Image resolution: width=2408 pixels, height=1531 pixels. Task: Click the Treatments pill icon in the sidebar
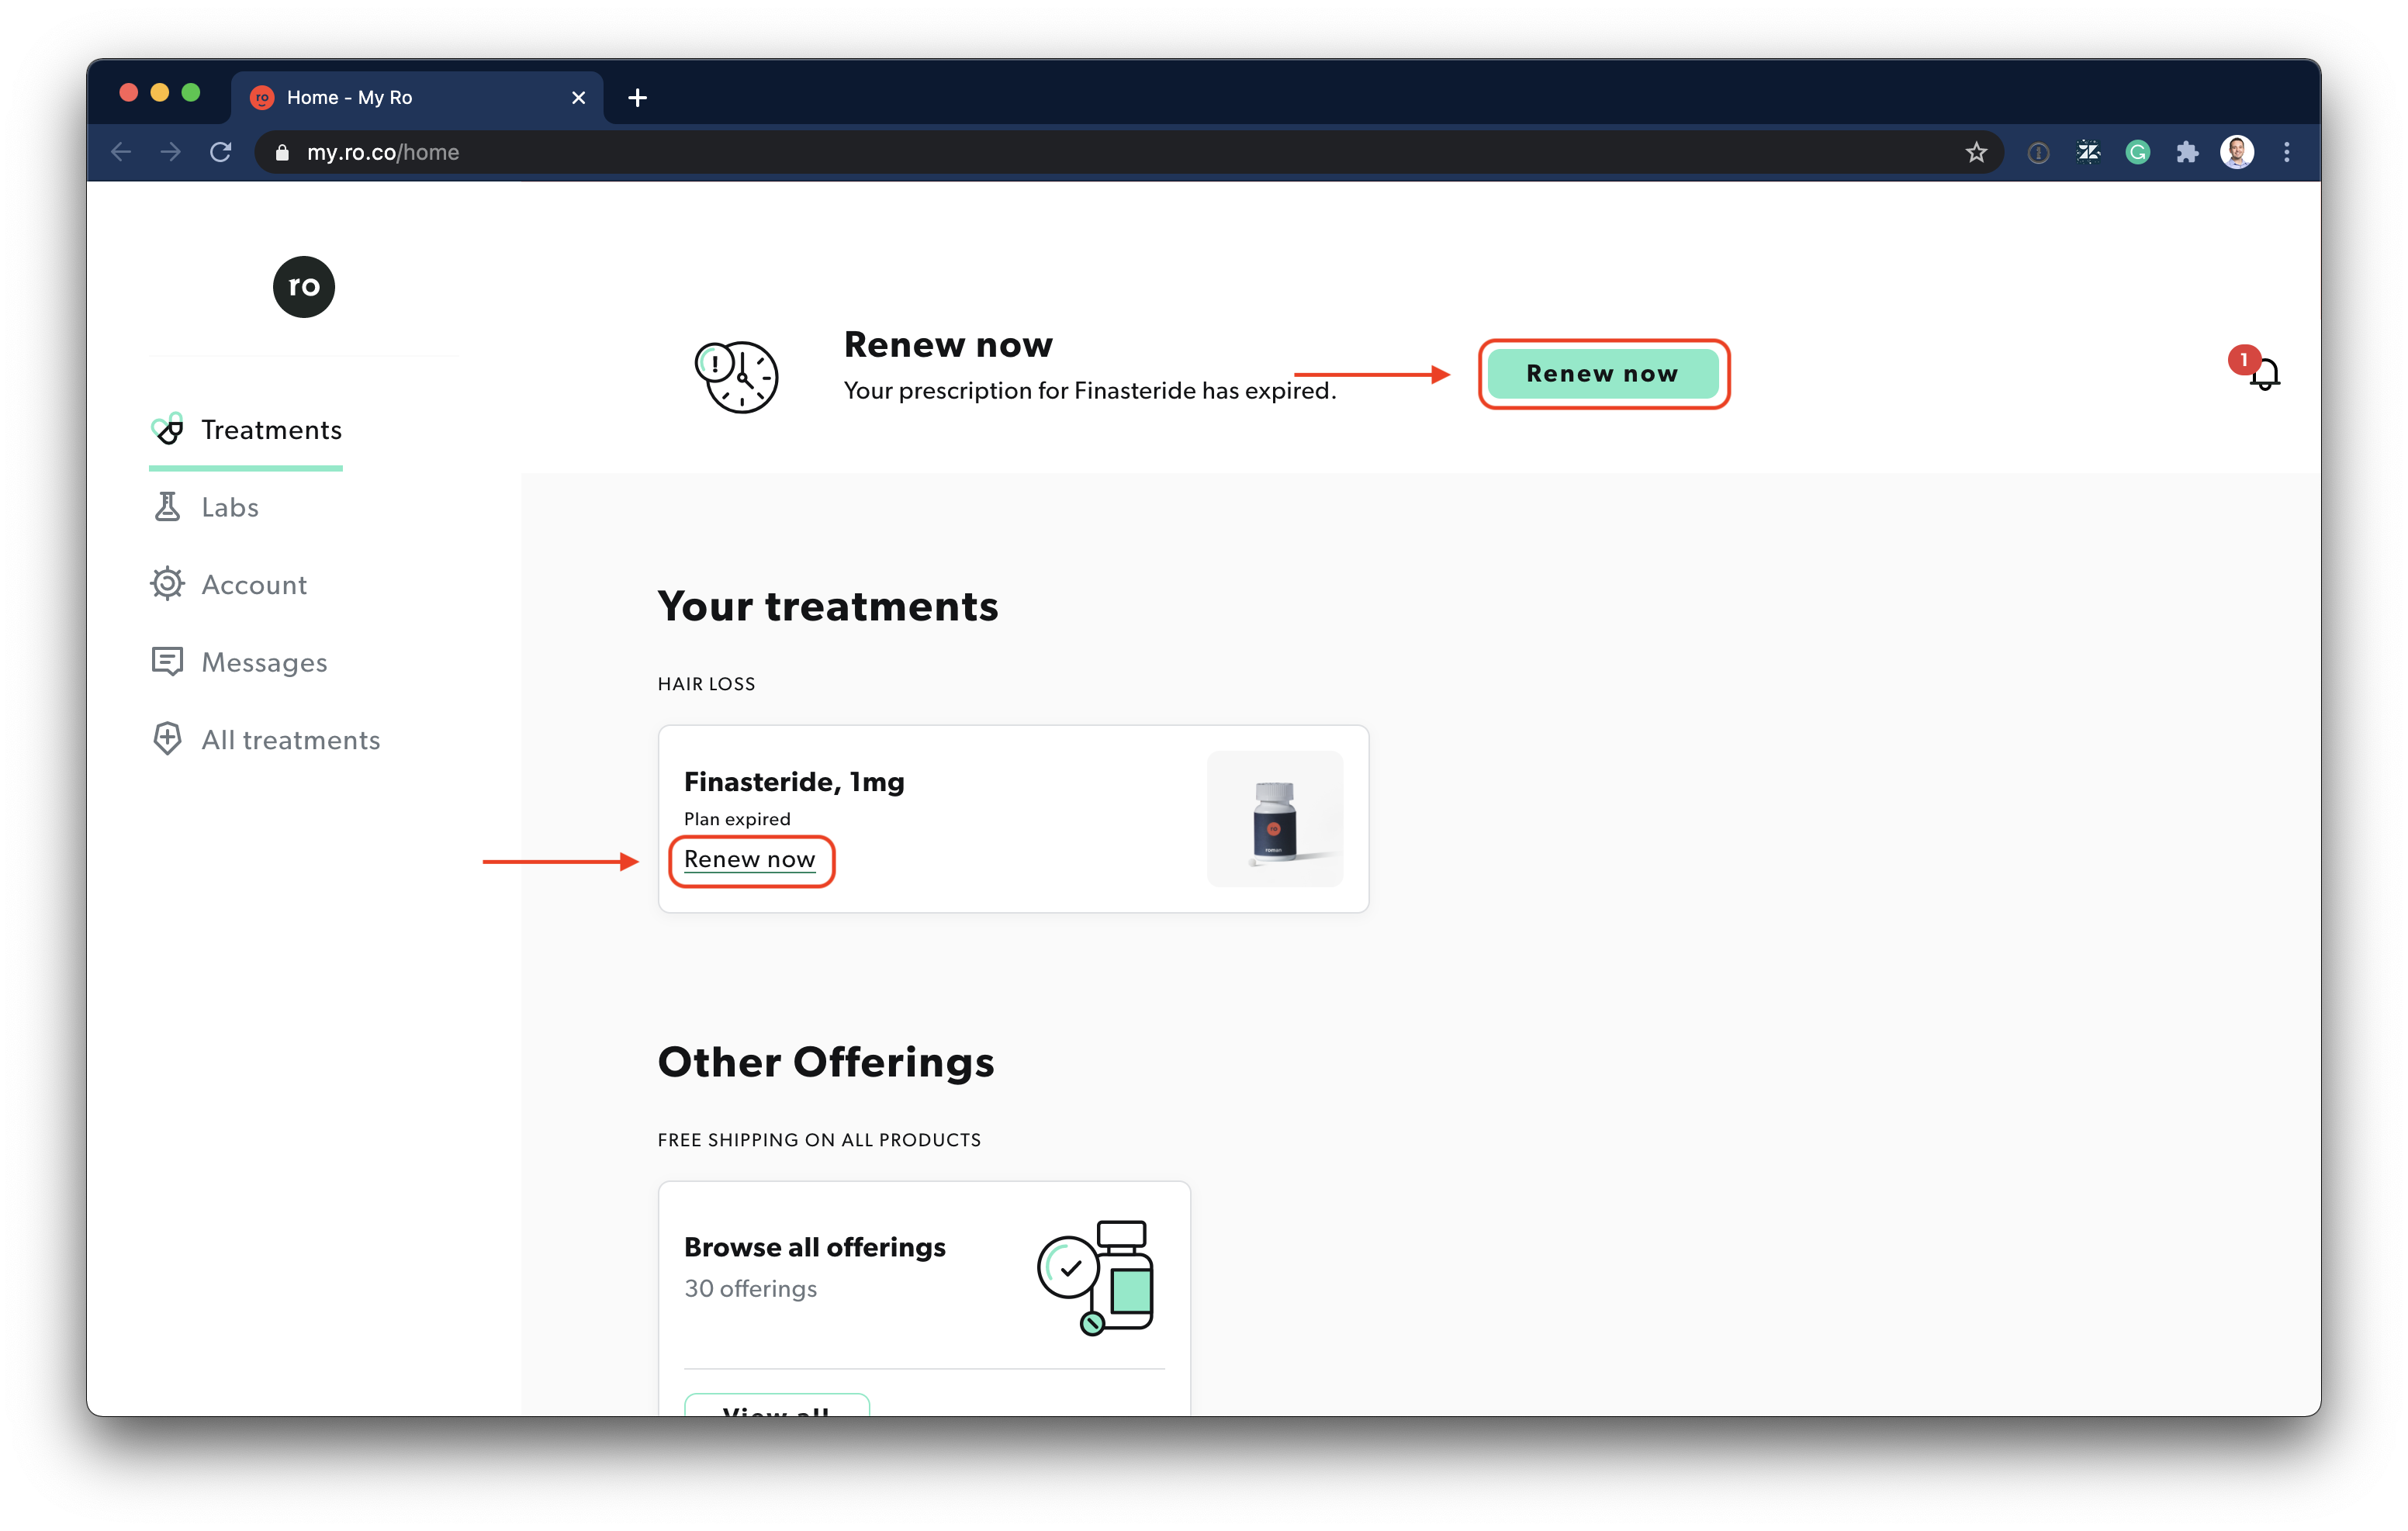[x=167, y=429]
